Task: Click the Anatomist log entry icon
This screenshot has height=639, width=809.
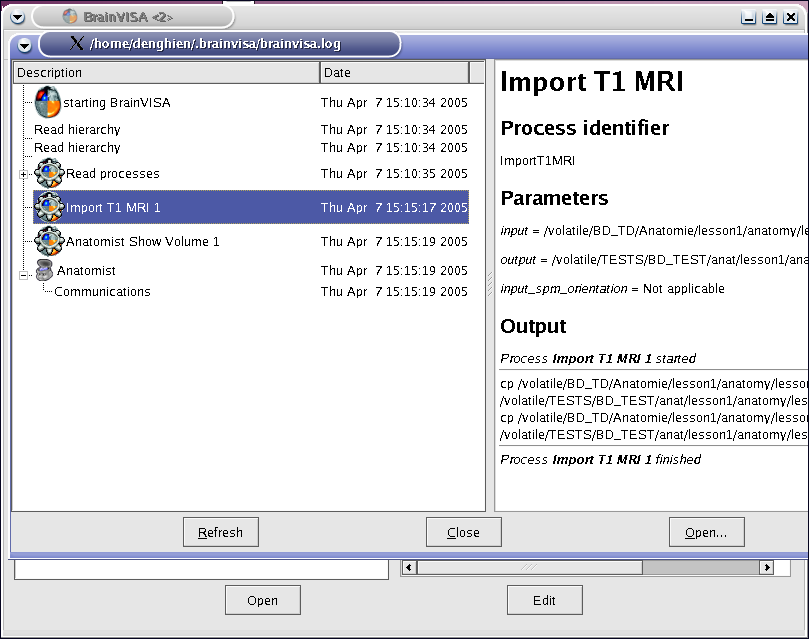Action: (x=43, y=270)
